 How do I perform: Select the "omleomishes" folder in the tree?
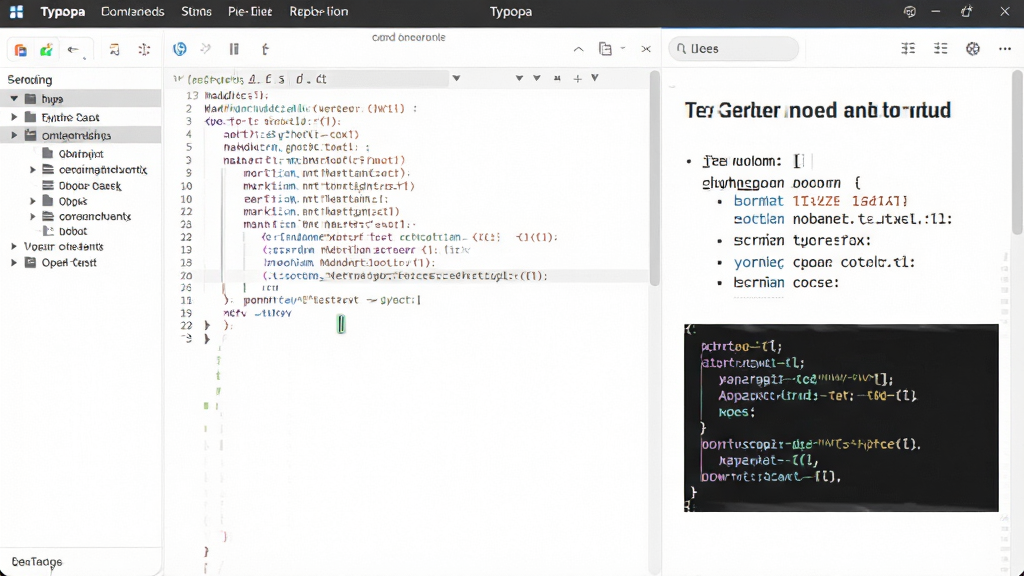click(76, 136)
